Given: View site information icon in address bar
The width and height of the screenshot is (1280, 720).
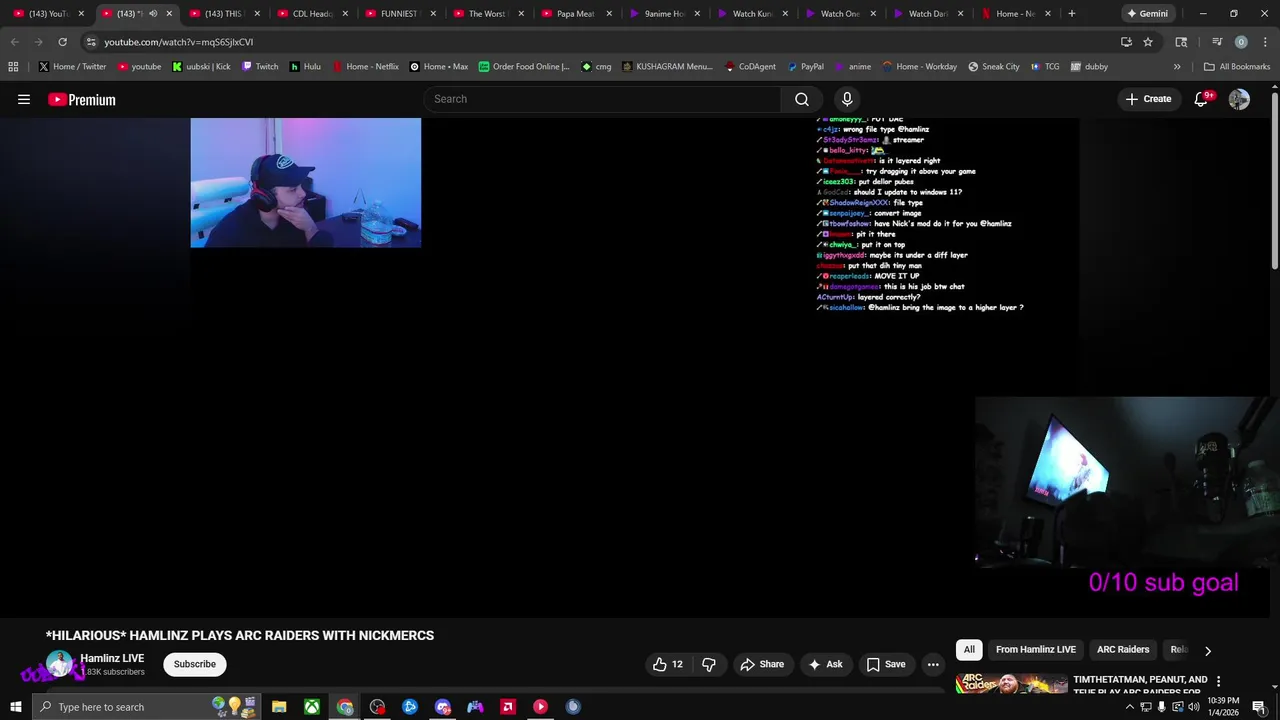Looking at the screenshot, I should pos(90,42).
